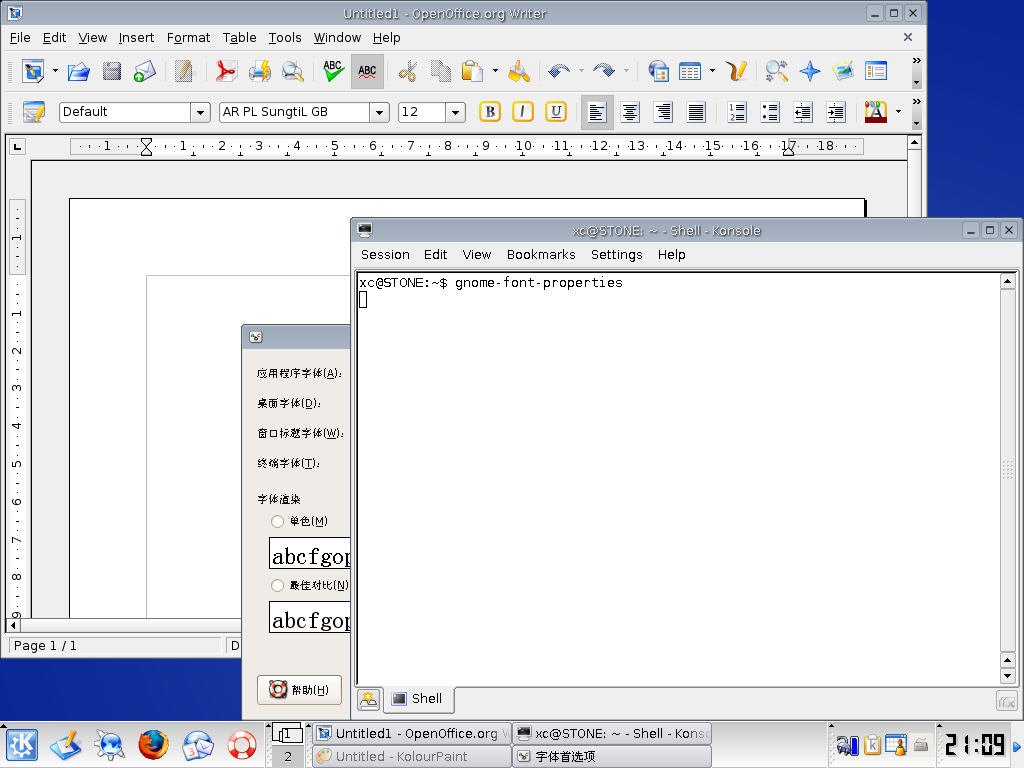Switch to 字体首选项 taskbar button

pyautogui.click(x=612, y=756)
